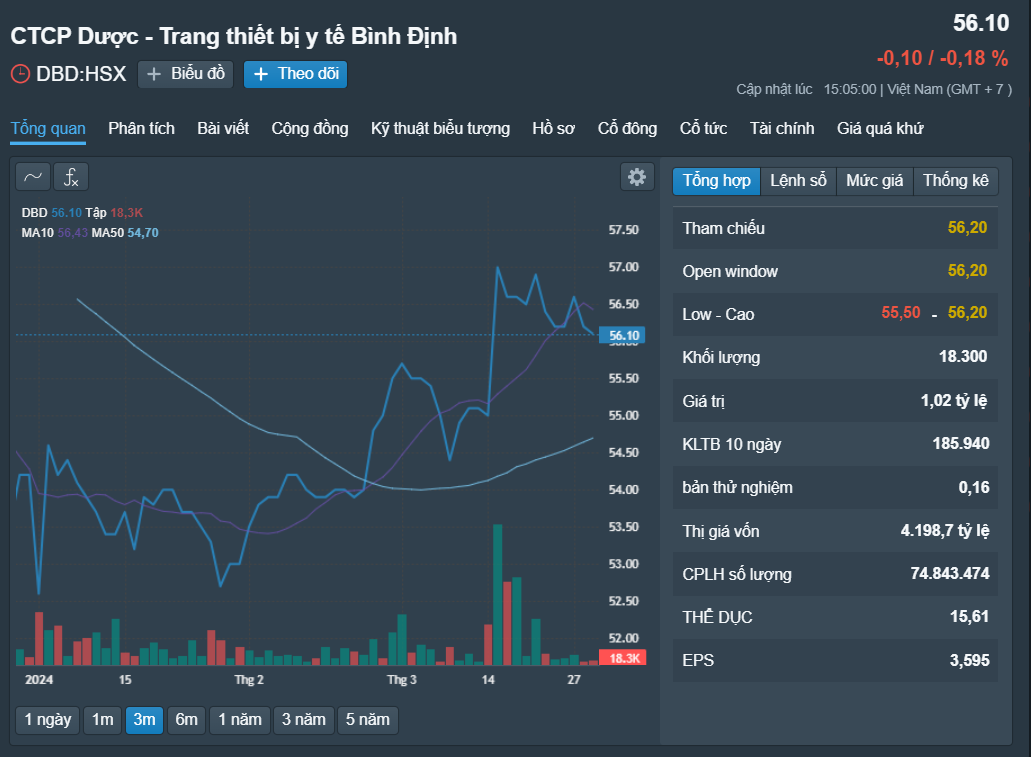Click the MA10 legend value 56,43
The image size is (1031, 757).
(72, 233)
